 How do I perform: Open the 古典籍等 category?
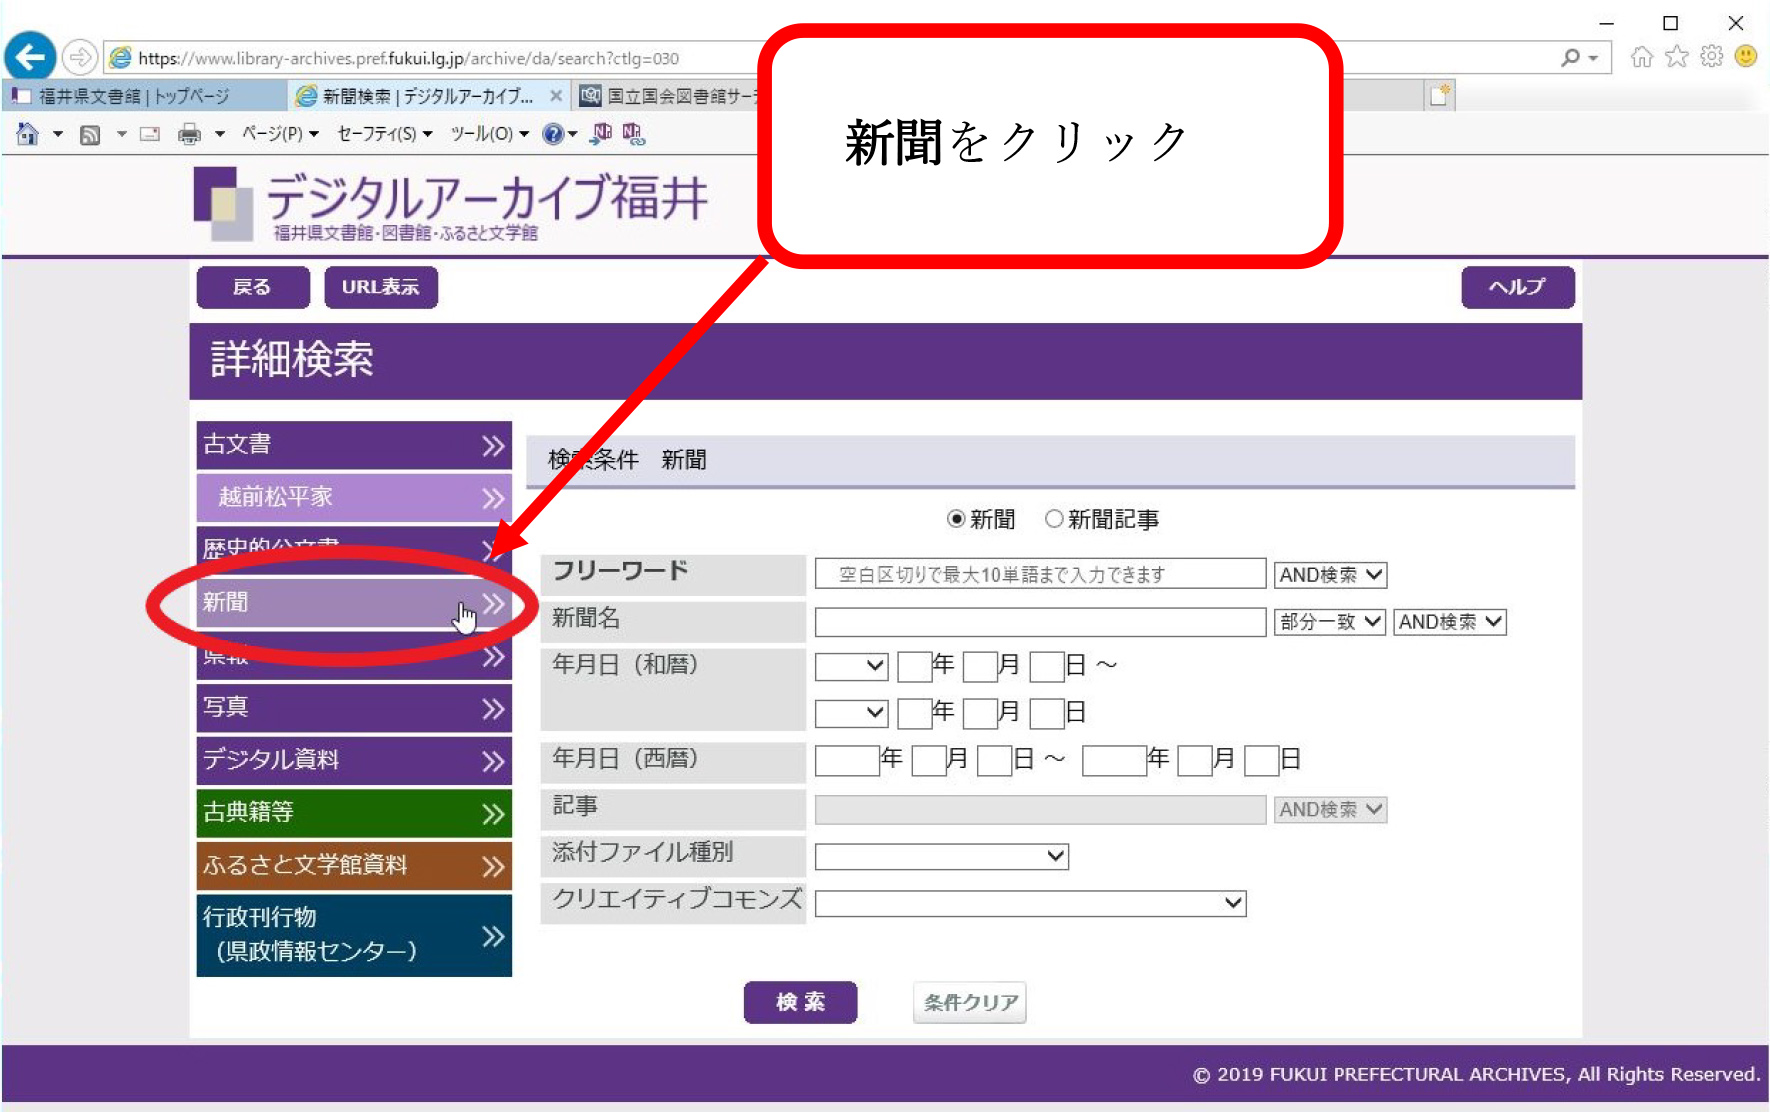[354, 814]
